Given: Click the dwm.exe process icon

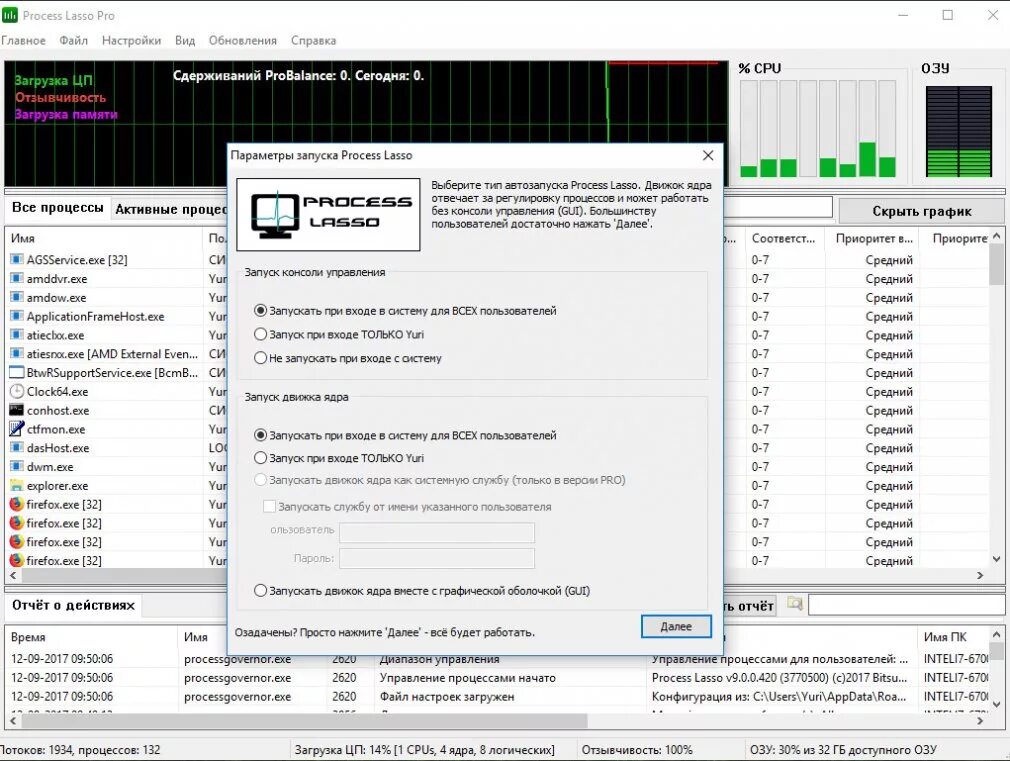Looking at the screenshot, I should pyautogui.click(x=16, y=467).
